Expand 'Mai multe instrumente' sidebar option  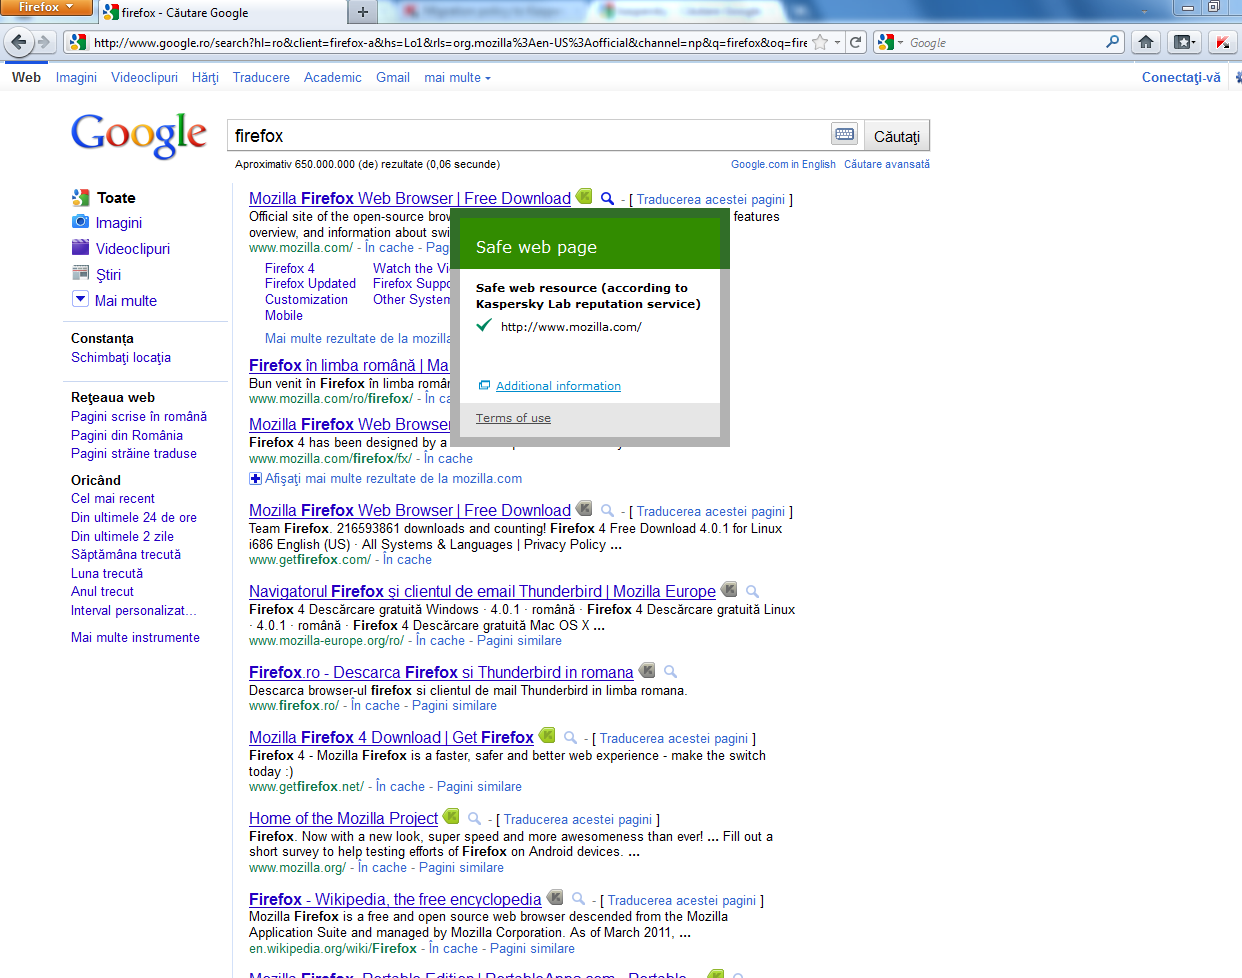(135, 637)
